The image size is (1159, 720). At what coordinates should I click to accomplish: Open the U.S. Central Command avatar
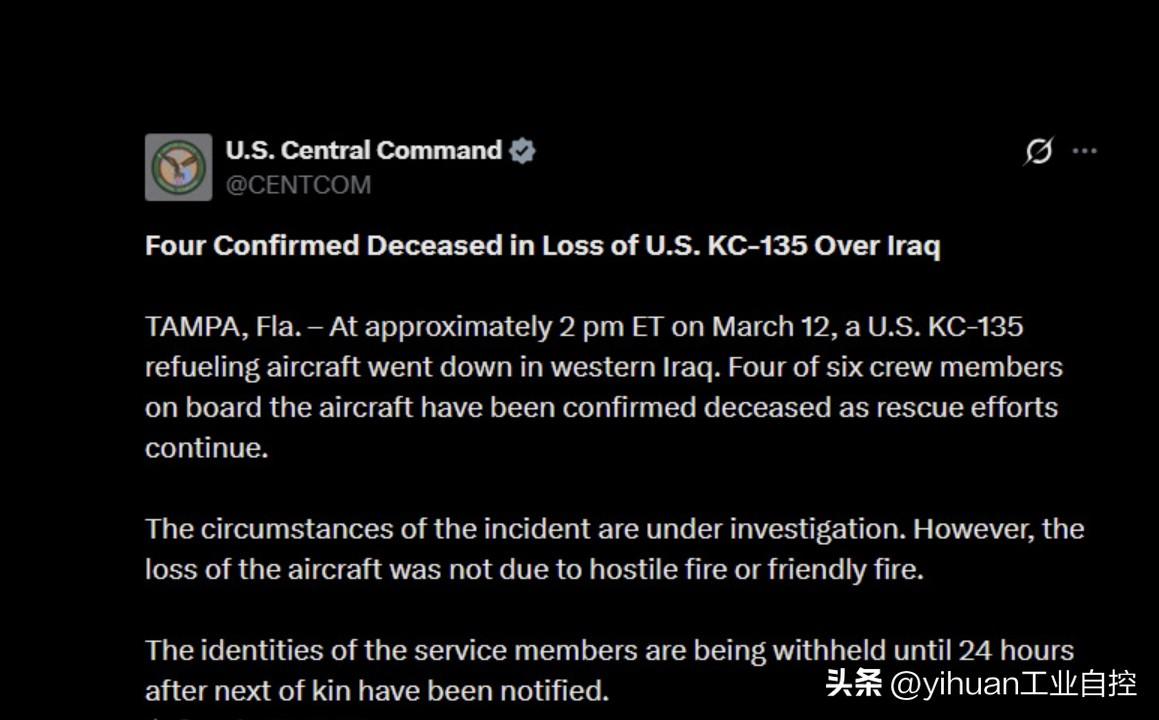click(x=178, y=167)
